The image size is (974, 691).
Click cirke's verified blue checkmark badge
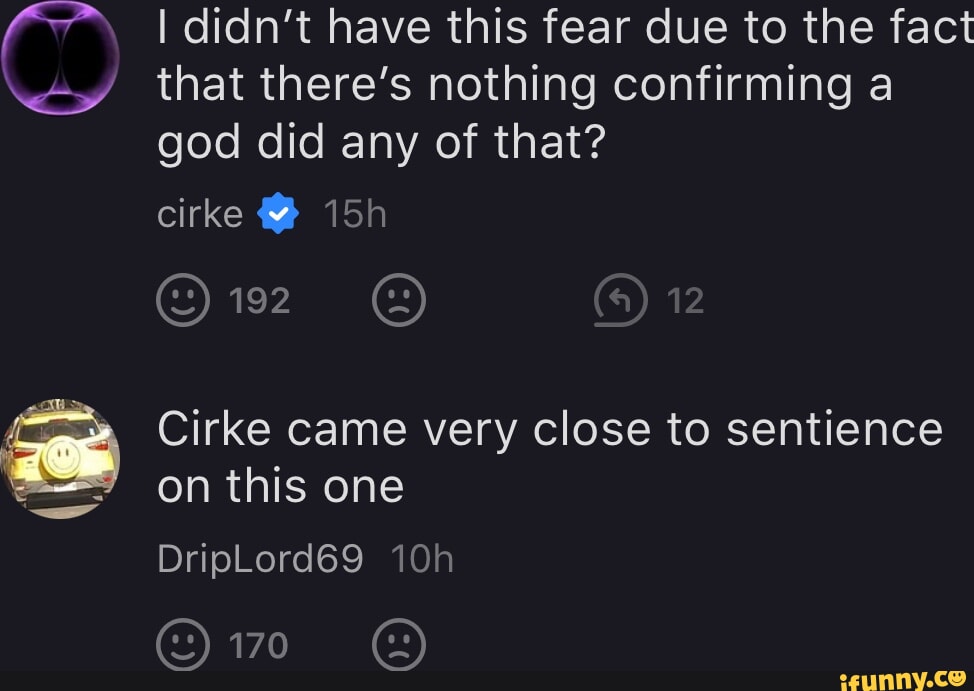pyautogui.click(x=277, y=213)
